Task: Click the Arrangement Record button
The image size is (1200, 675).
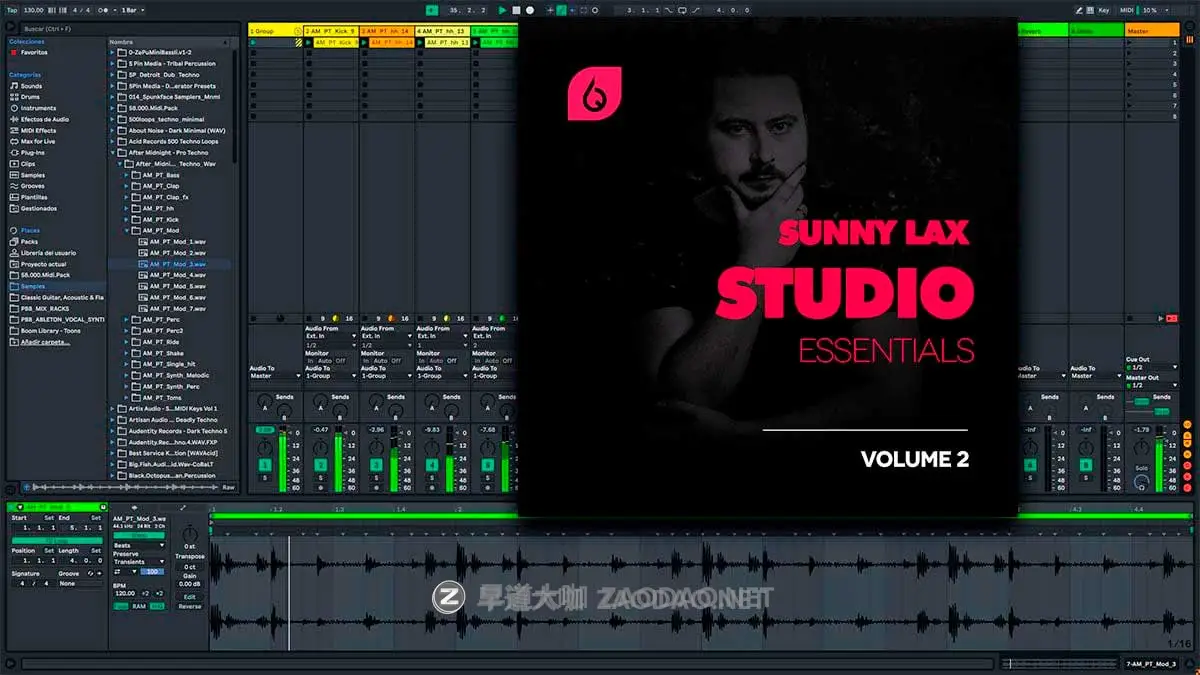Action: point(530,10)
